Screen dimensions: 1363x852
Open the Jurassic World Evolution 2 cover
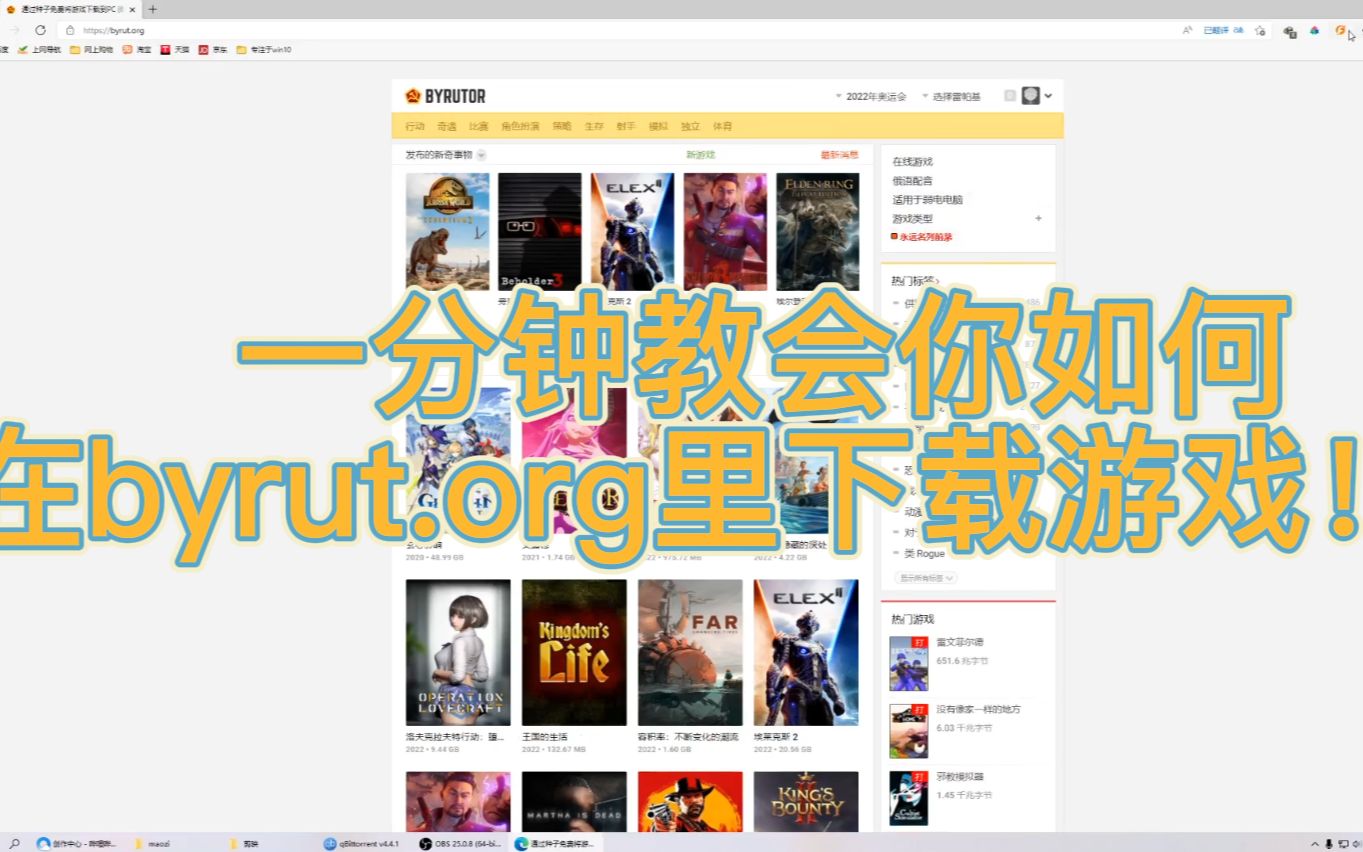click(x=447, y=232)
